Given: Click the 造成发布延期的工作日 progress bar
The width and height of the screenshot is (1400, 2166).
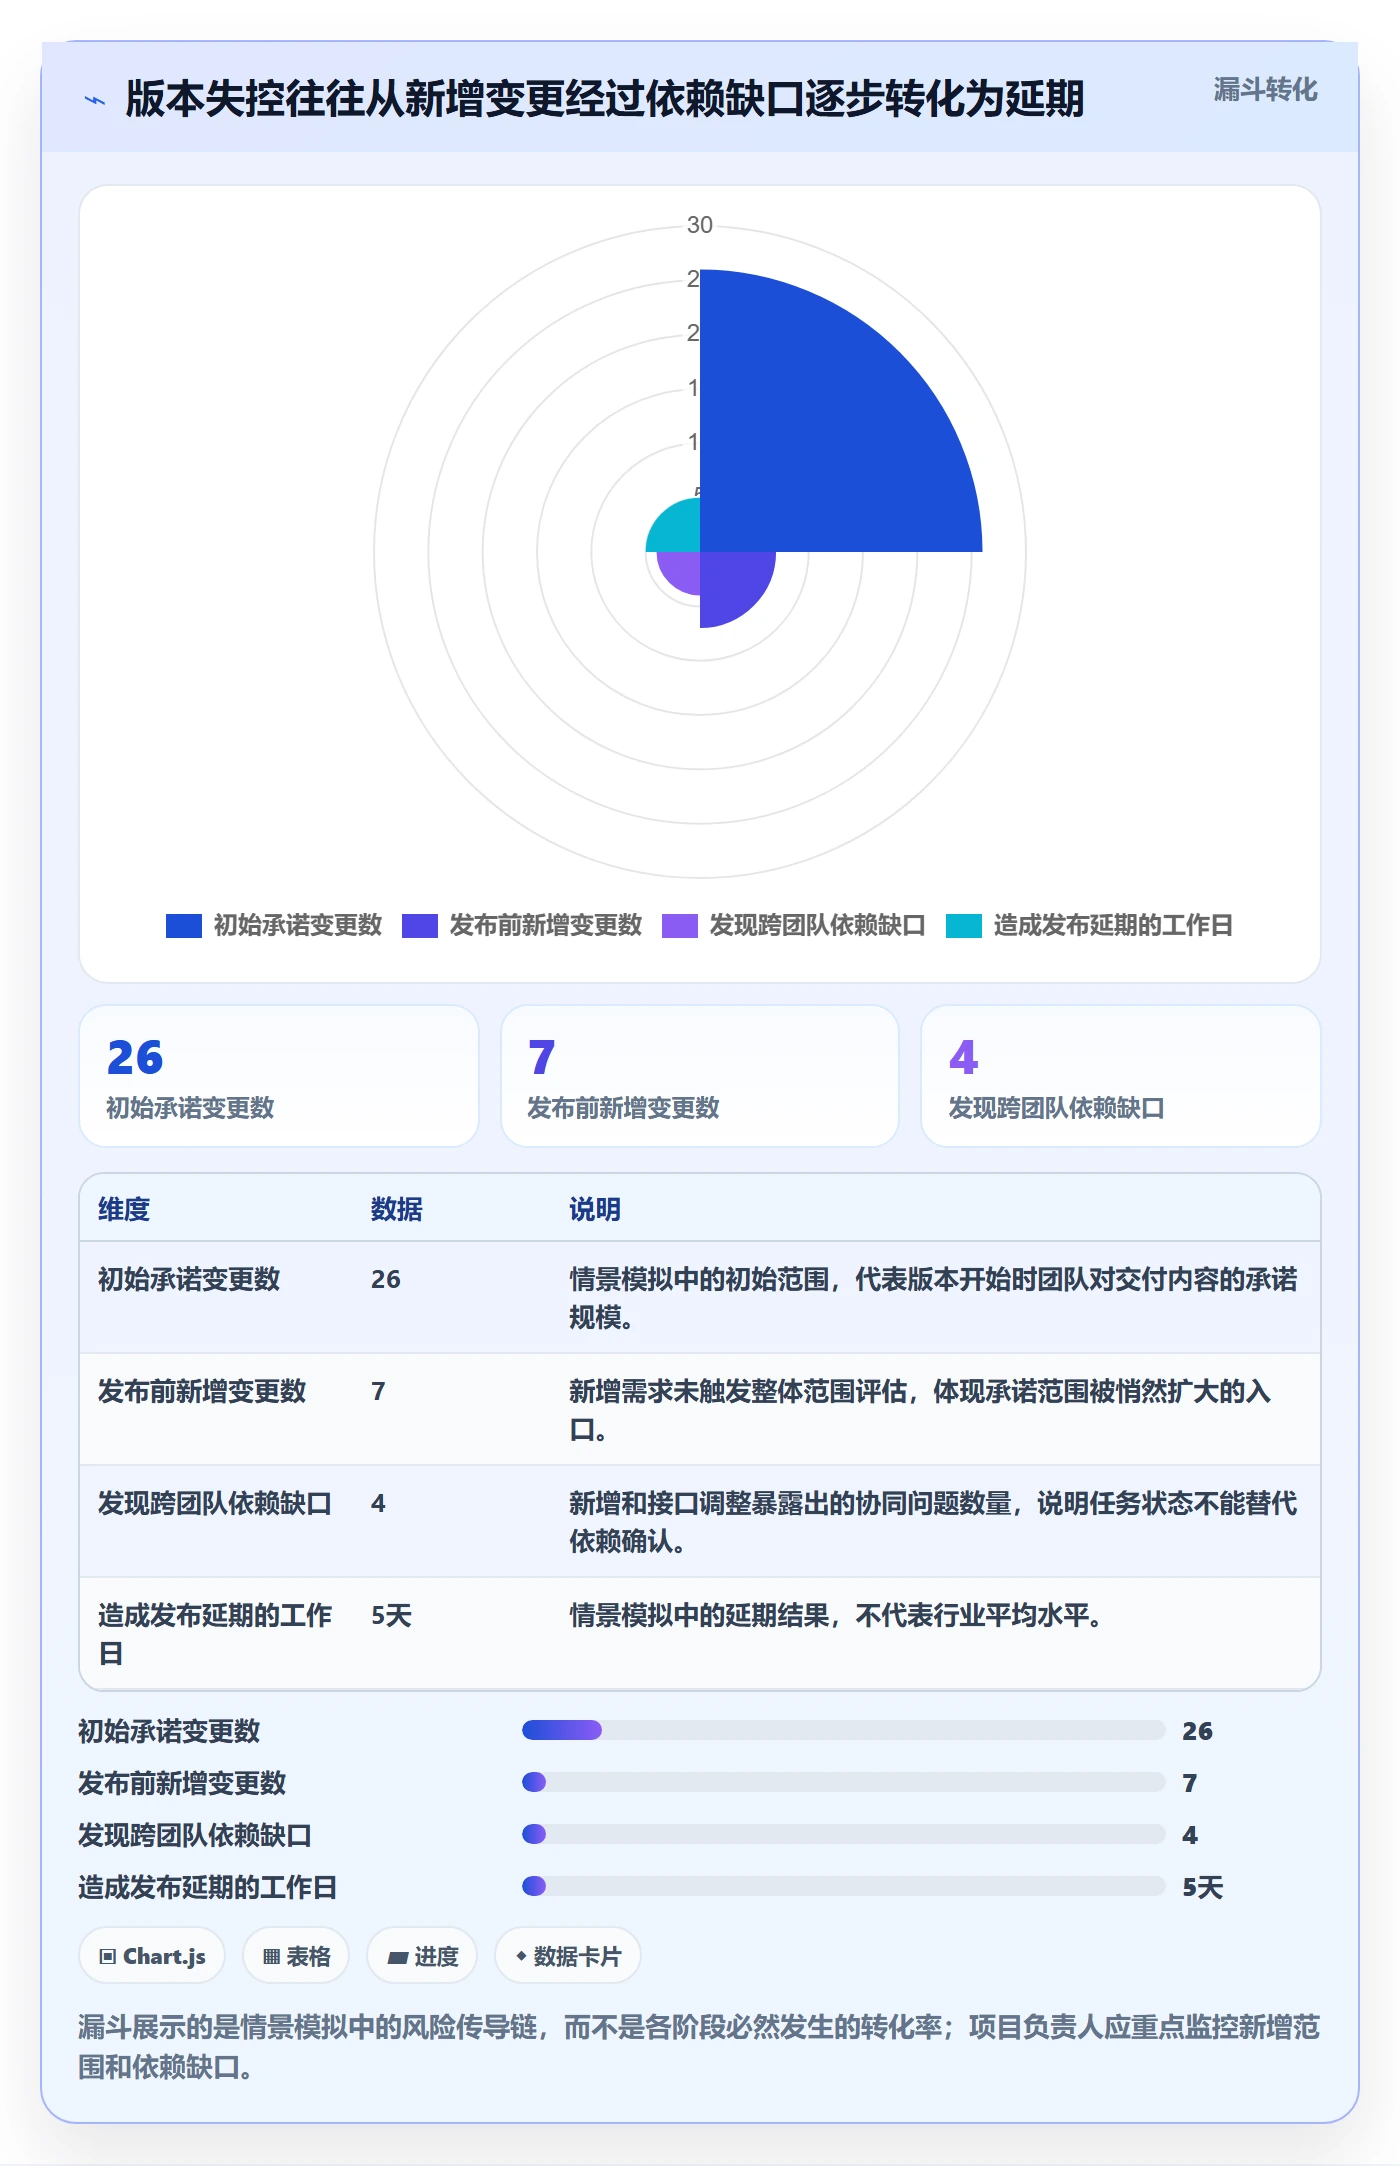Looking at the screenshot, I should tap(843, 1886).
